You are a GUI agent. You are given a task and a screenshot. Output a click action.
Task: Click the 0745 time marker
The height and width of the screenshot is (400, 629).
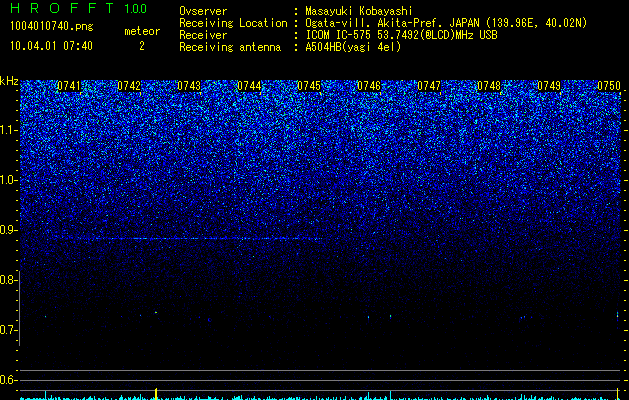(x=309, y=86)
